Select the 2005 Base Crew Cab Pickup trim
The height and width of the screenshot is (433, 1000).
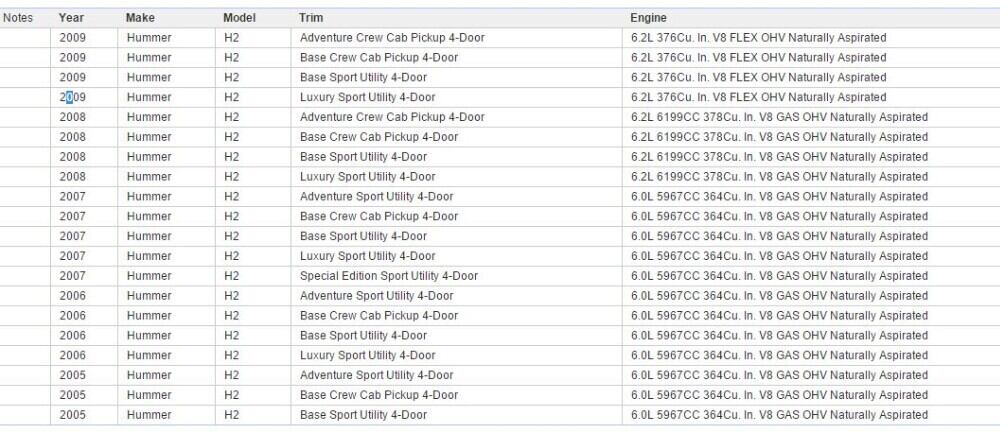[379, 395]
